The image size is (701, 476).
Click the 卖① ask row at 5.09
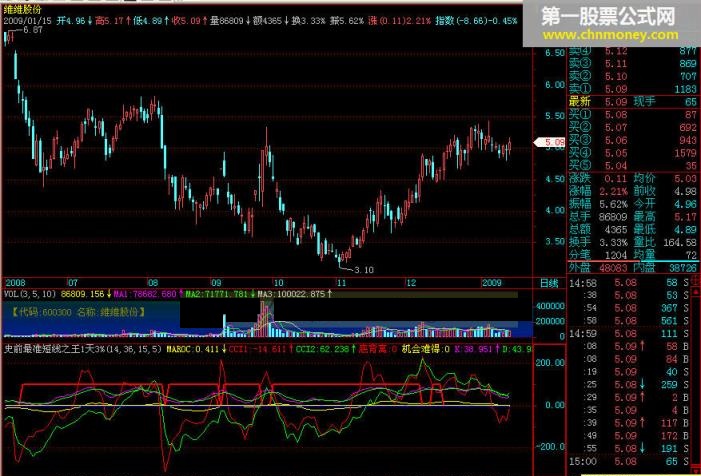pos(632,89)
